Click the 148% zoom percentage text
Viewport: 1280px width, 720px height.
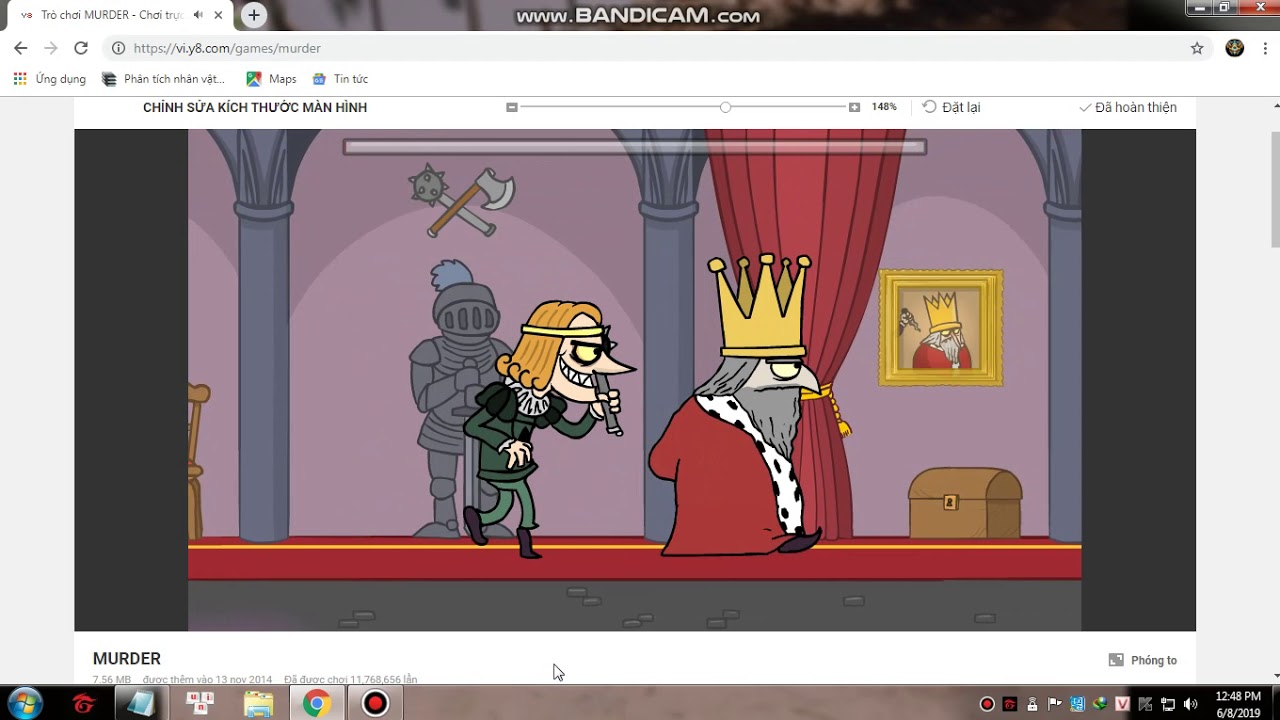[x=884, y=107]
